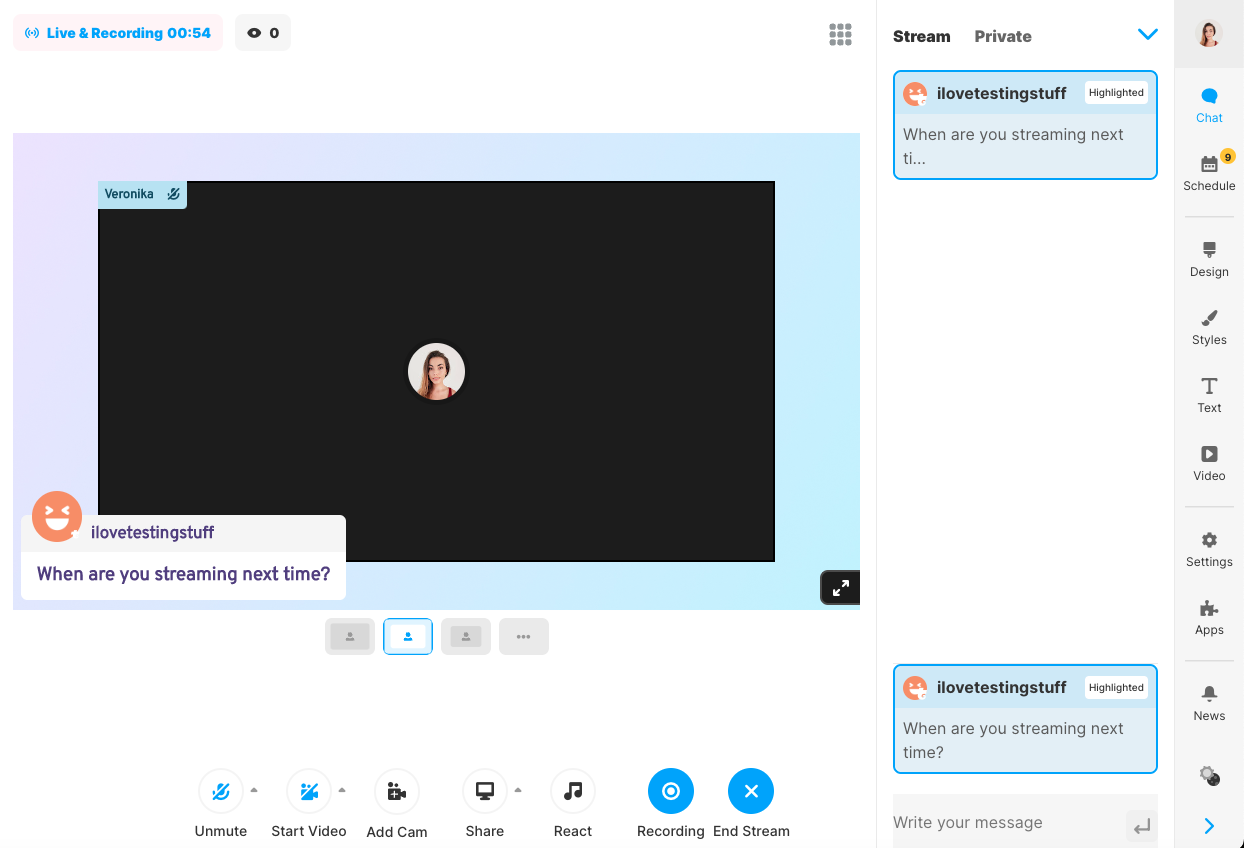Open more layout options ellipsis
Image resolution: width=1244 pixels, height=848 pixels.
click(x=524, y=636)
